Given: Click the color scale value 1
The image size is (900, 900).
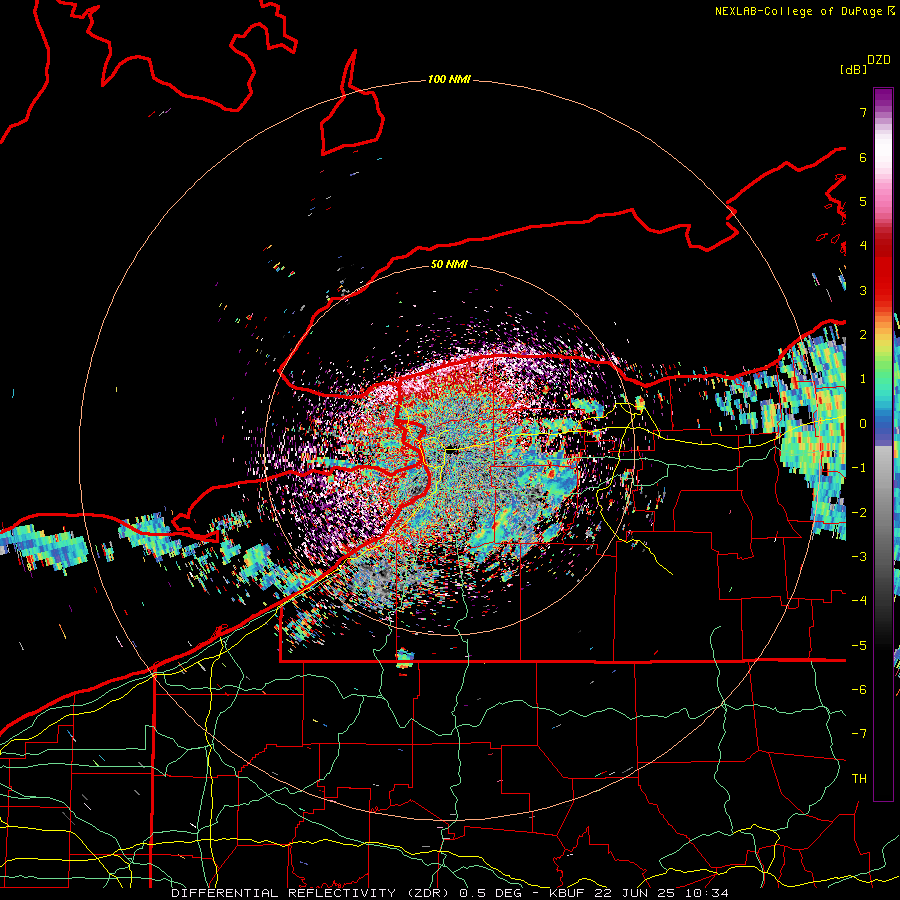Looking at the screenshot, I should click(863, 379).
